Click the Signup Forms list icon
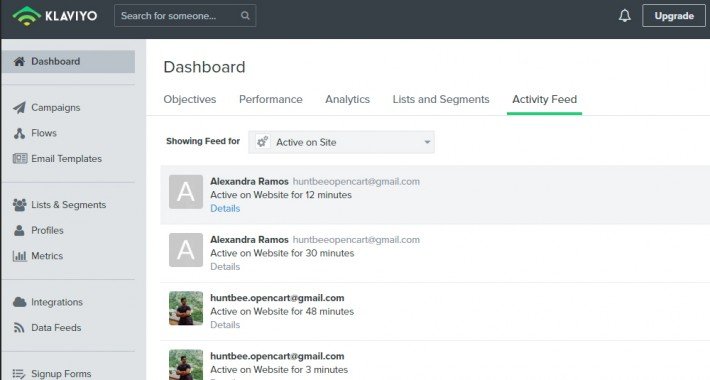The width and height of the screenshot is (710, 380). (19, 374)
